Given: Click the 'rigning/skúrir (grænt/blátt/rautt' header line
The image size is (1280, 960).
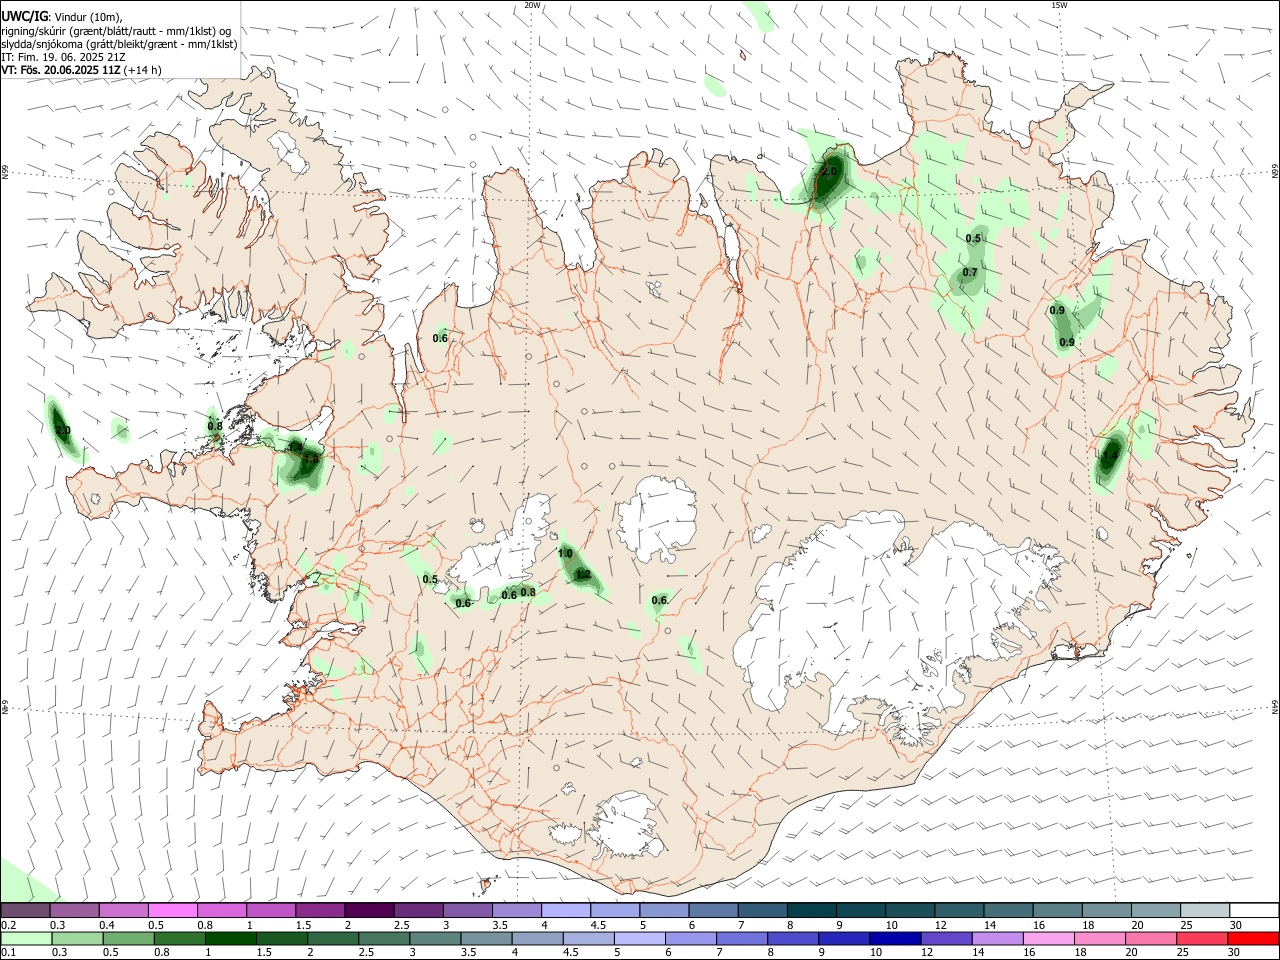Looking at the screenshot, I should (x=119, y=30).
